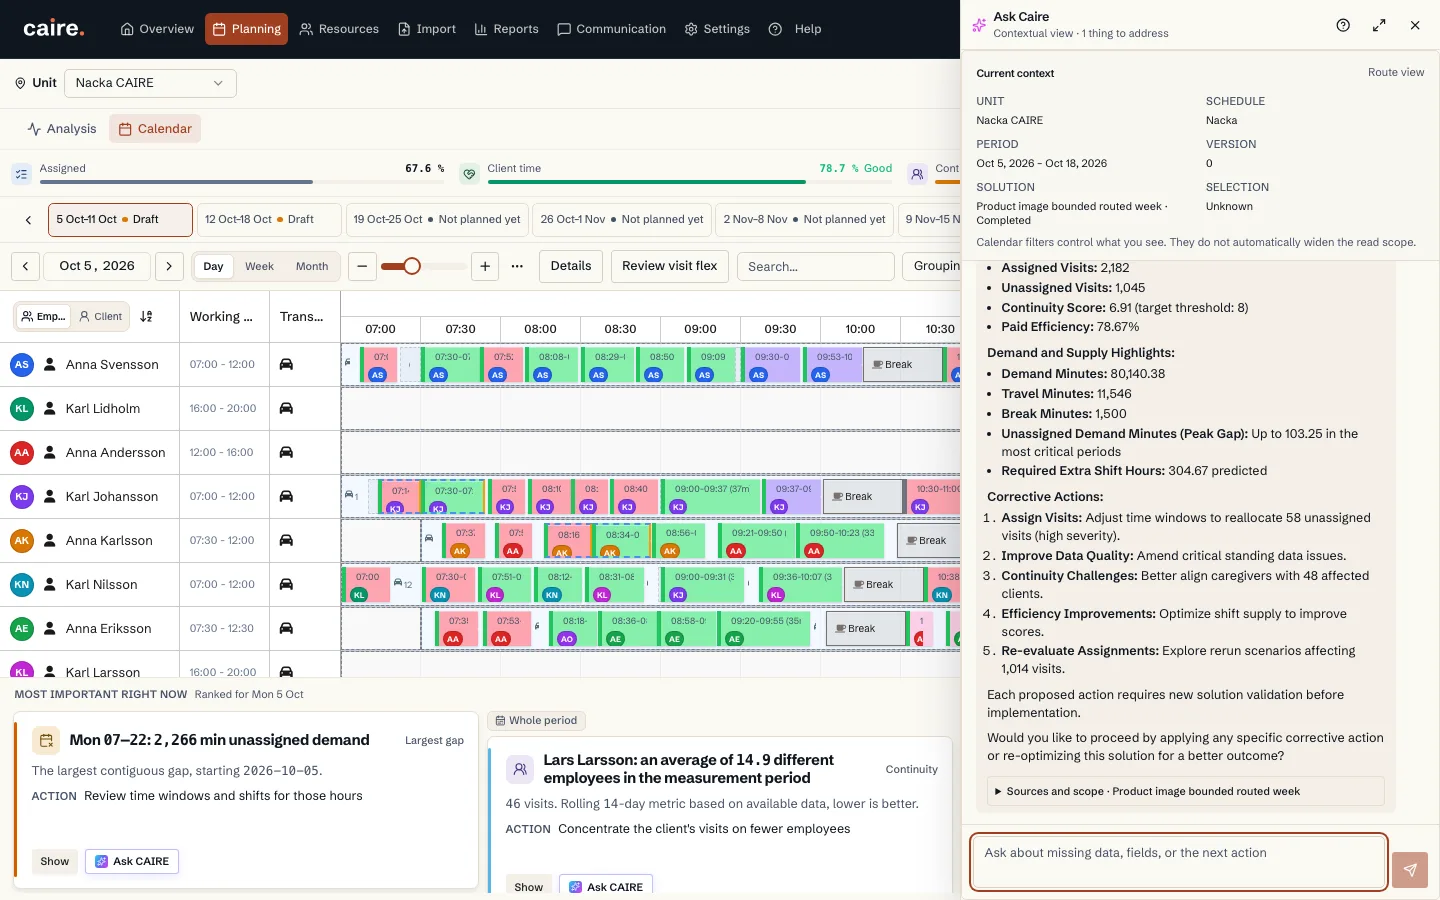Switch to the Analysis tab
The image size is (1440, 900).
tap(62, 129)
